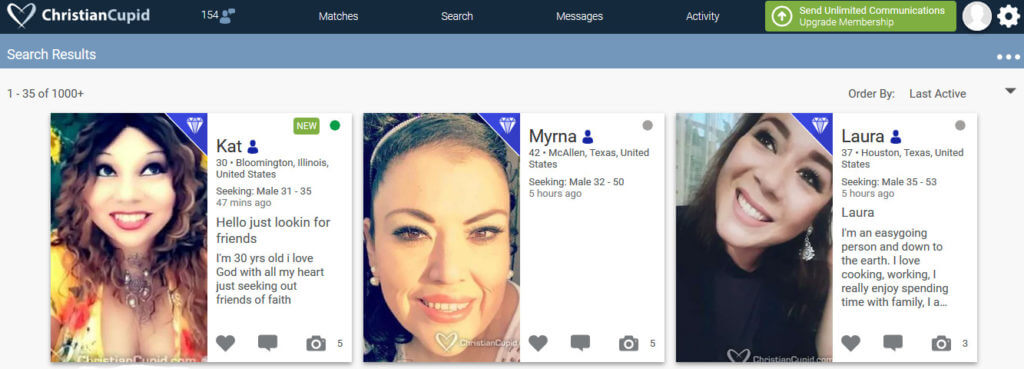Message Myrna using the speech bubble
Viewport: 1024px width, 369px height.
coord(581,343)
